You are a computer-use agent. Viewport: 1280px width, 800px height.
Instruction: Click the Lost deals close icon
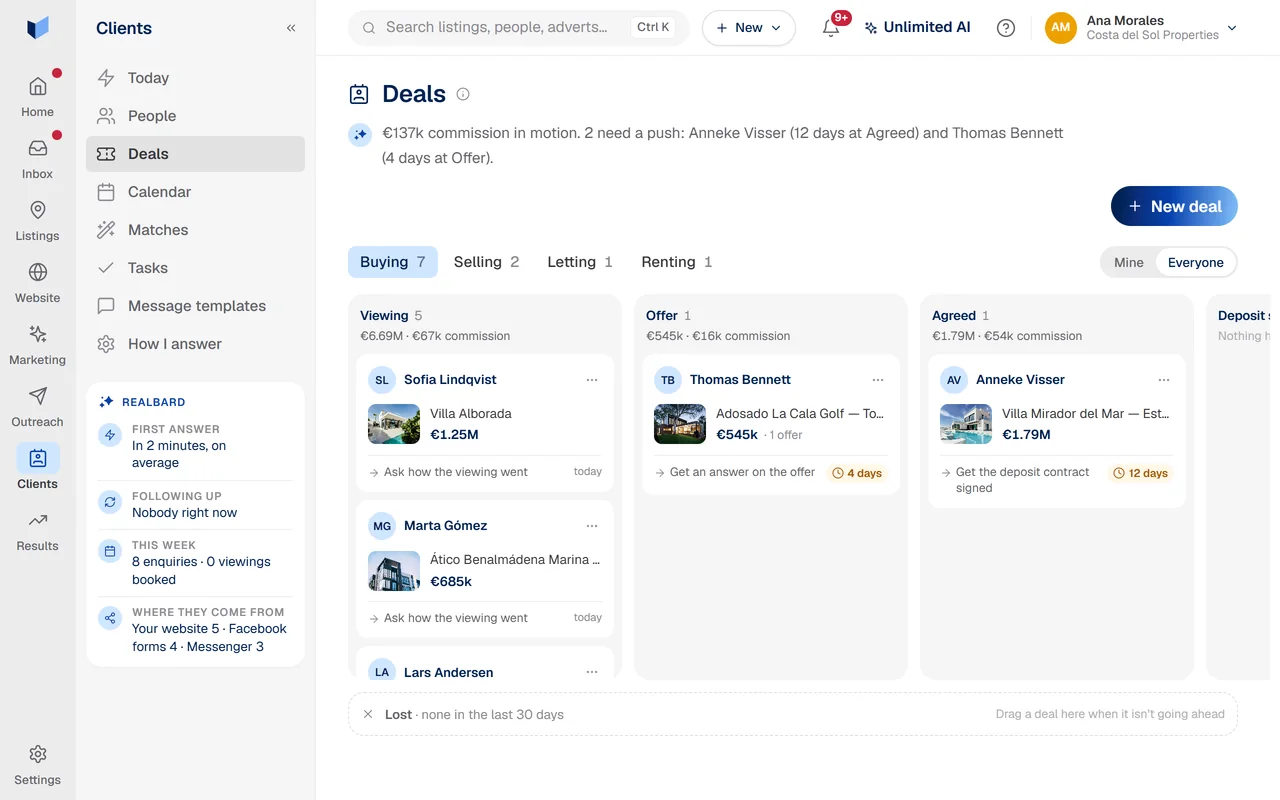[x=368, y=714]
